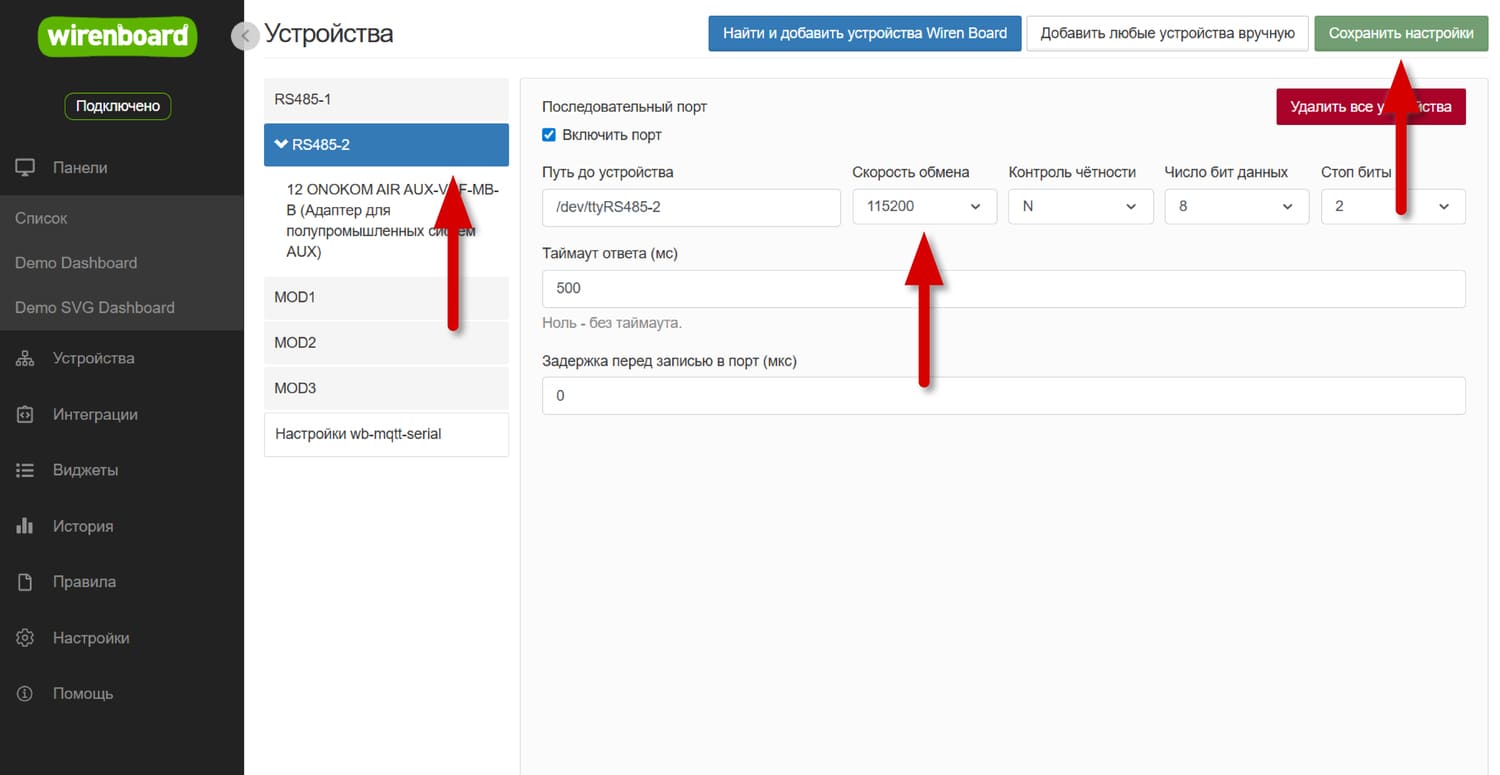
Task: Open the Скорость обмена dropdown
Action: click(x=924, y=207)
